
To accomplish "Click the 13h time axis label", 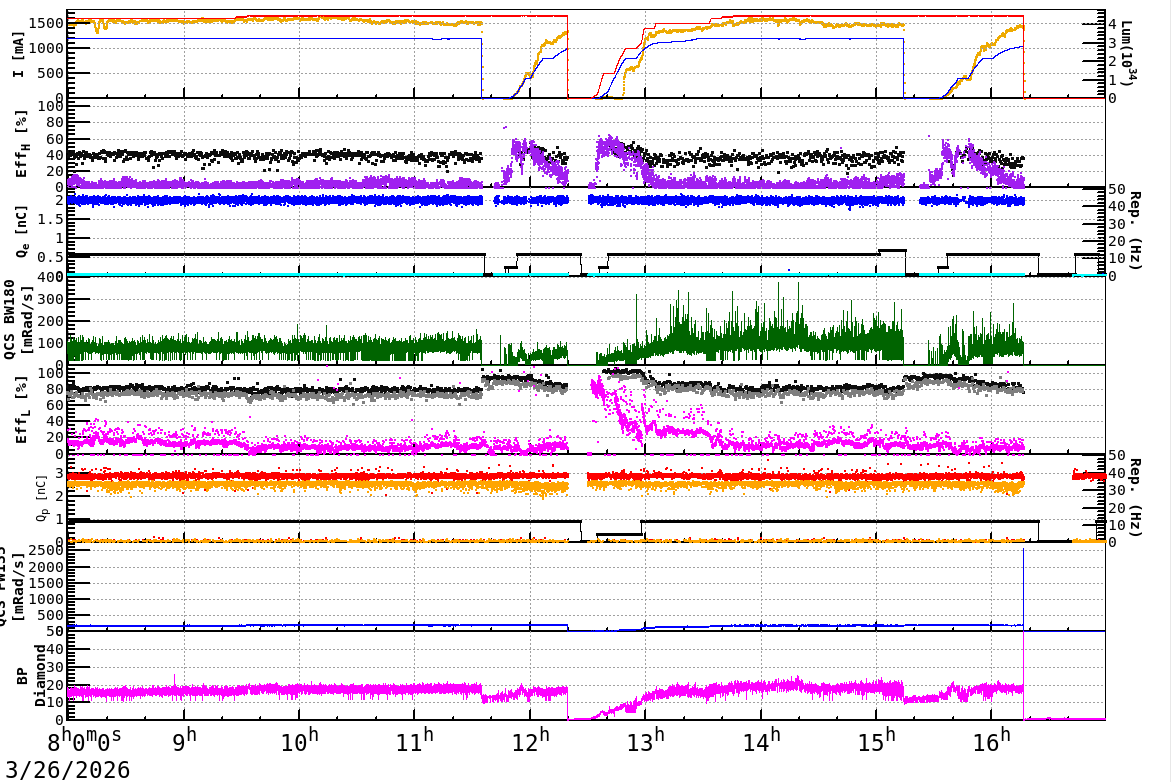I will click(x=645, y=741).
